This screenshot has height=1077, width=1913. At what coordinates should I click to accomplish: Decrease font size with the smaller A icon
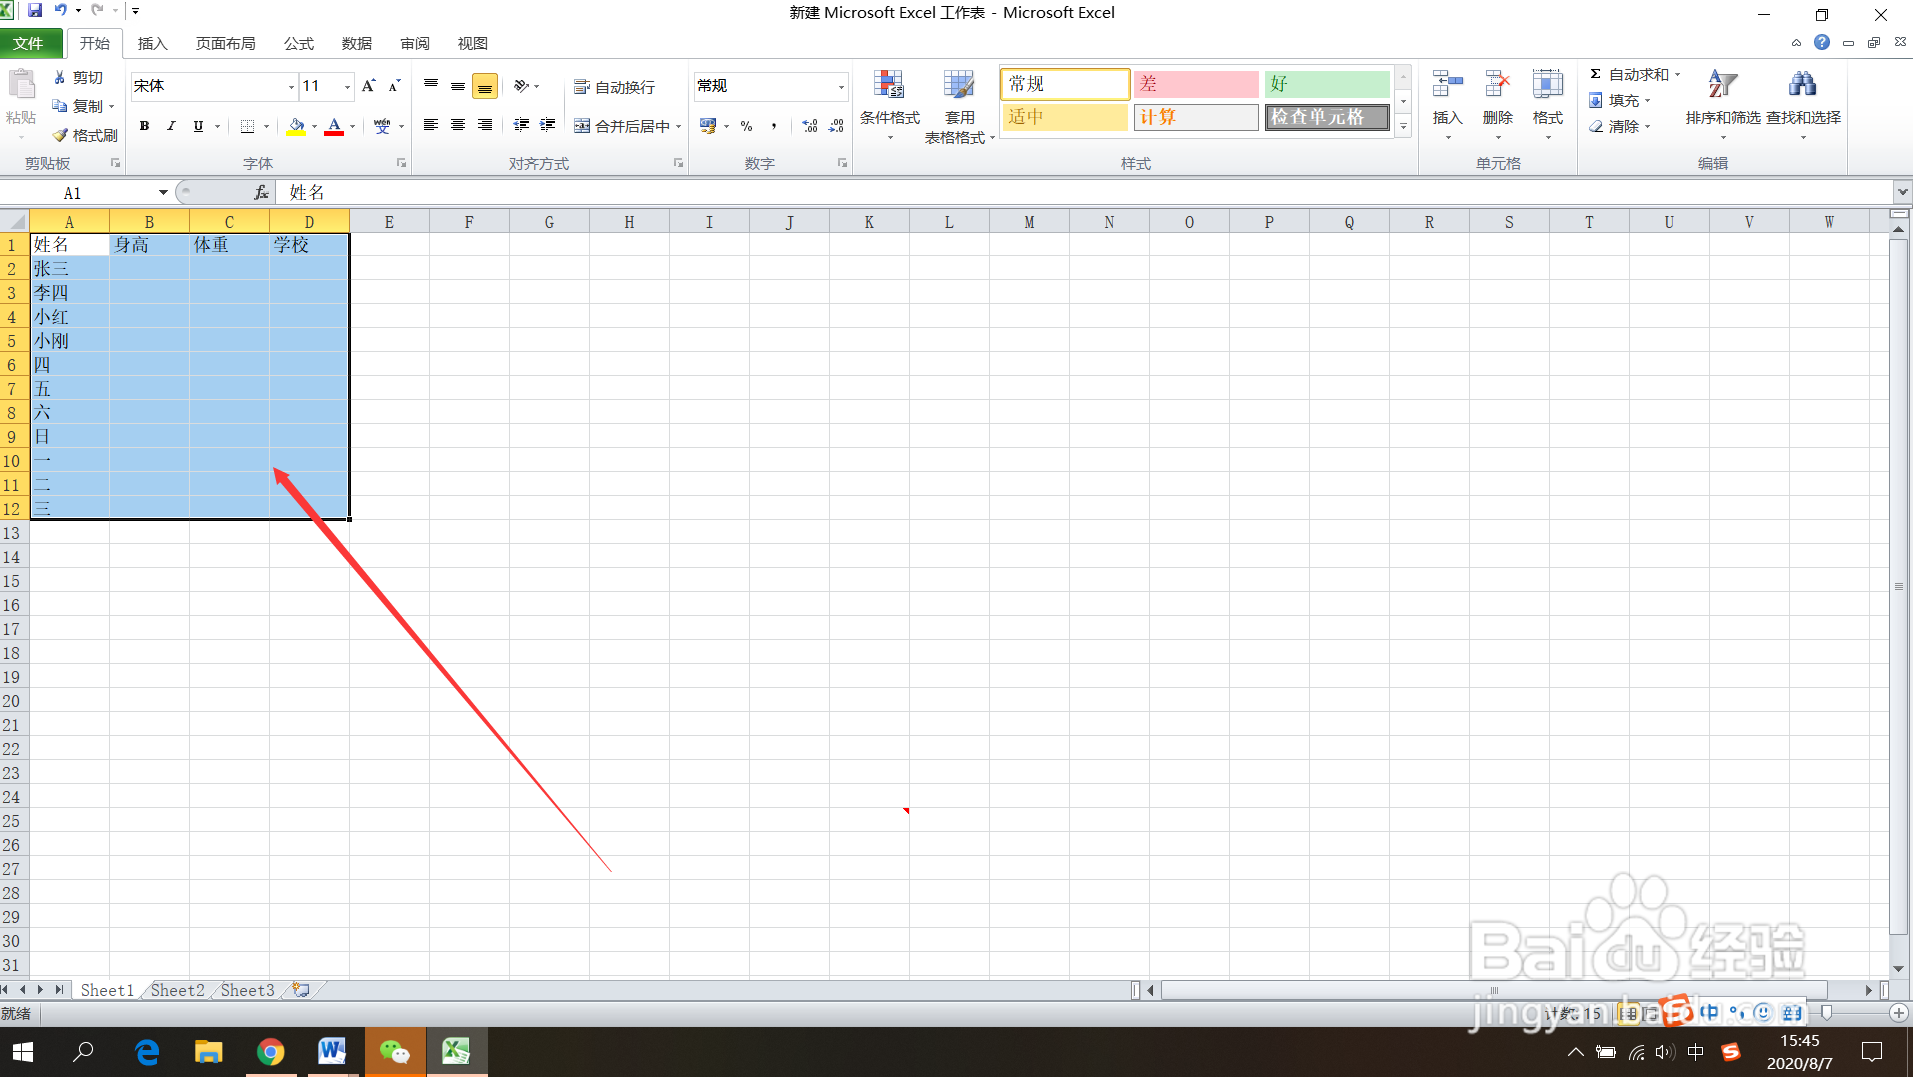click(395, 86)
